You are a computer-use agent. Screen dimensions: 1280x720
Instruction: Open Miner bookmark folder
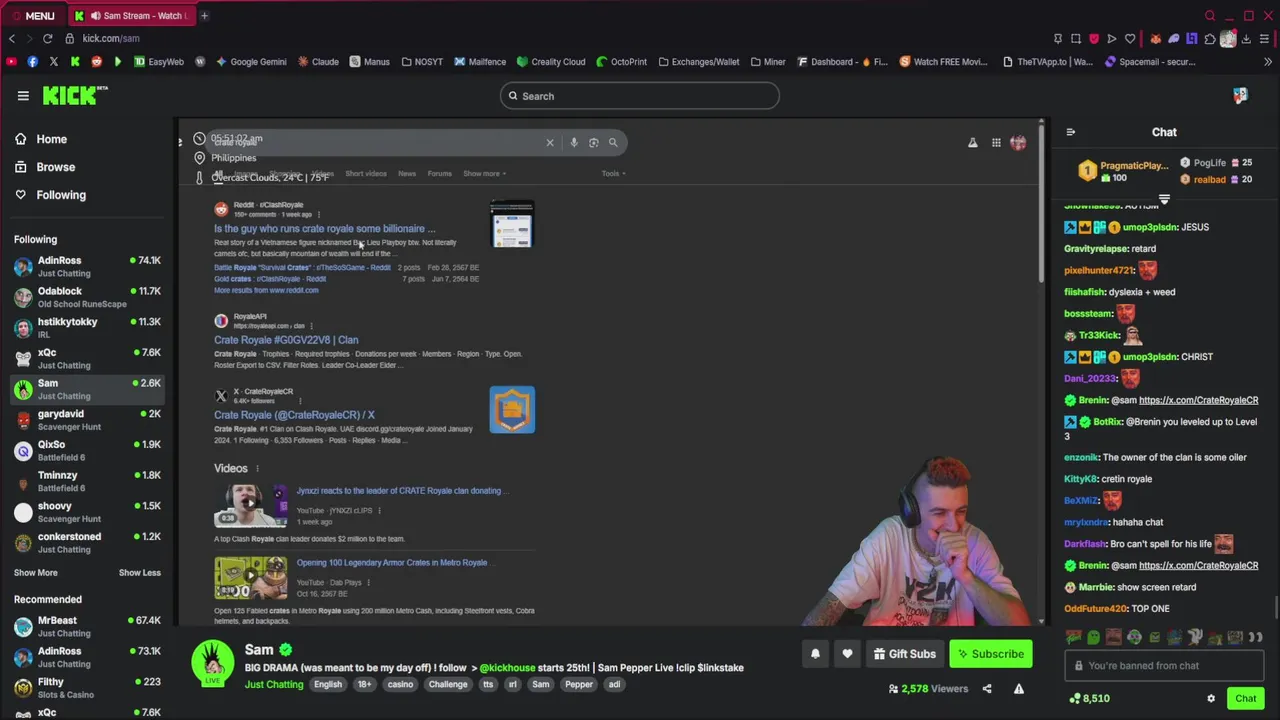(767, 62)
